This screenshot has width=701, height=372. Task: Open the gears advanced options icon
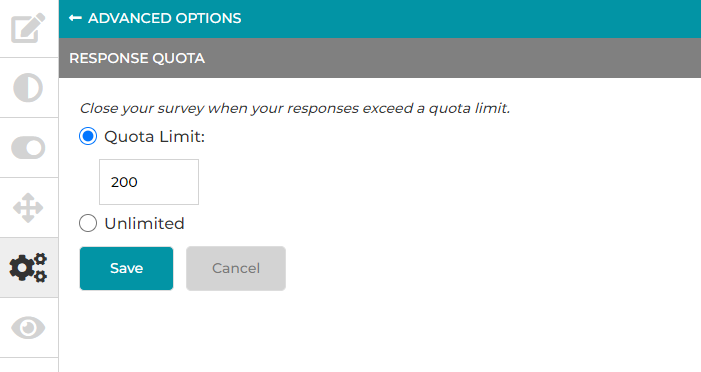coord(28,268)
